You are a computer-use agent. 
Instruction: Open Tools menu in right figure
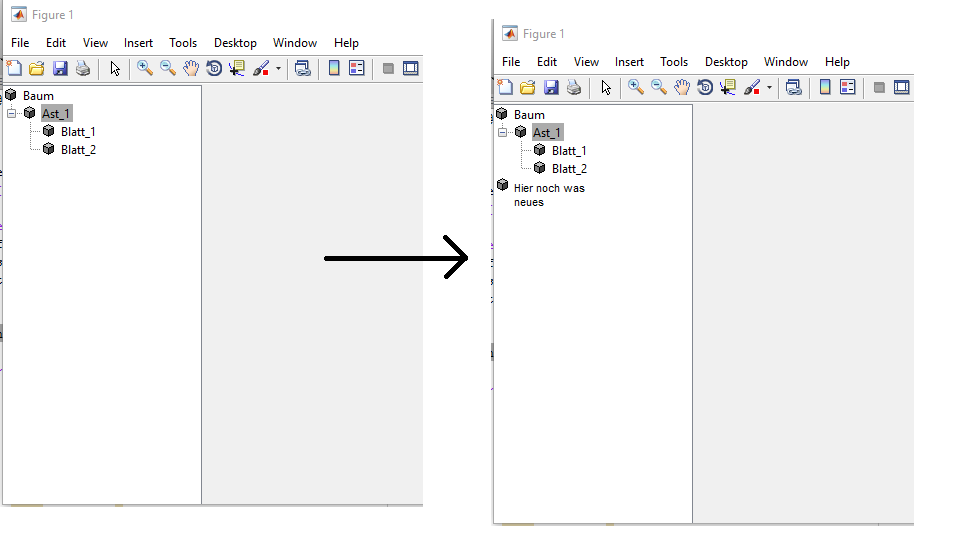674,62
